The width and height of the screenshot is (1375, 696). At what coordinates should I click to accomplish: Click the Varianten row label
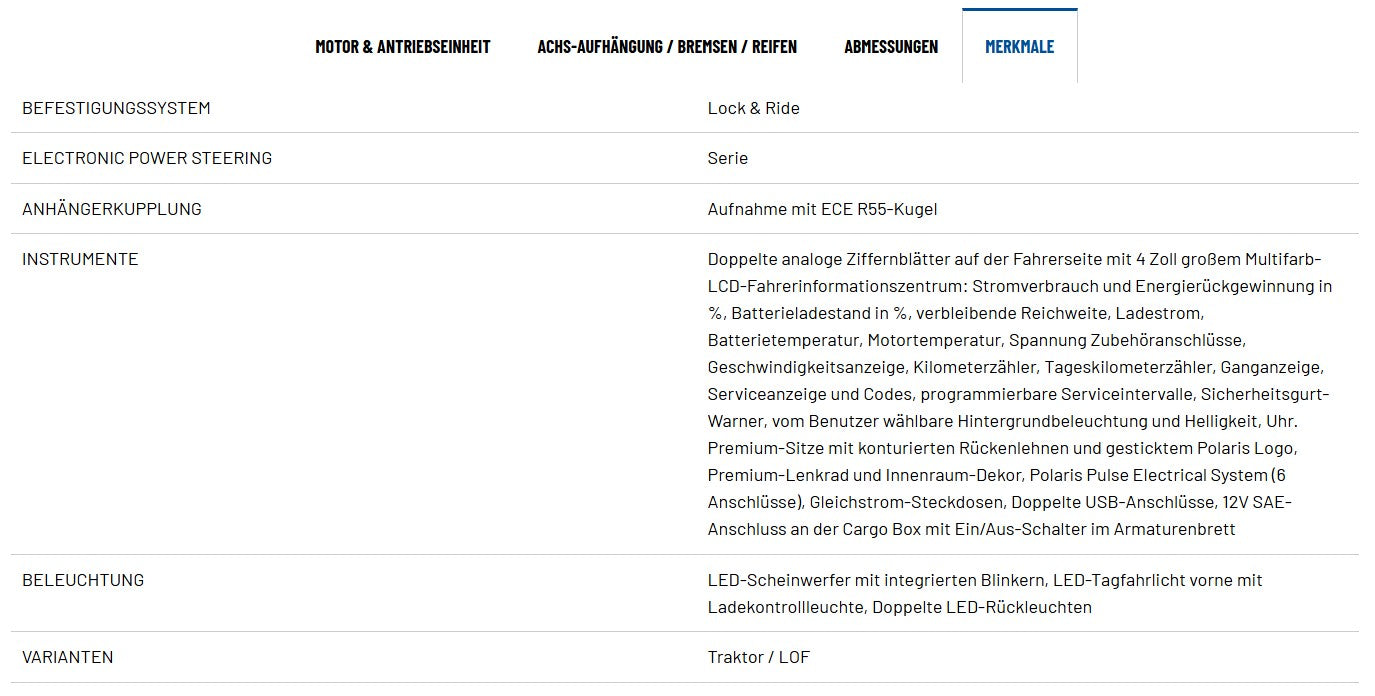(x=68, y=657)
